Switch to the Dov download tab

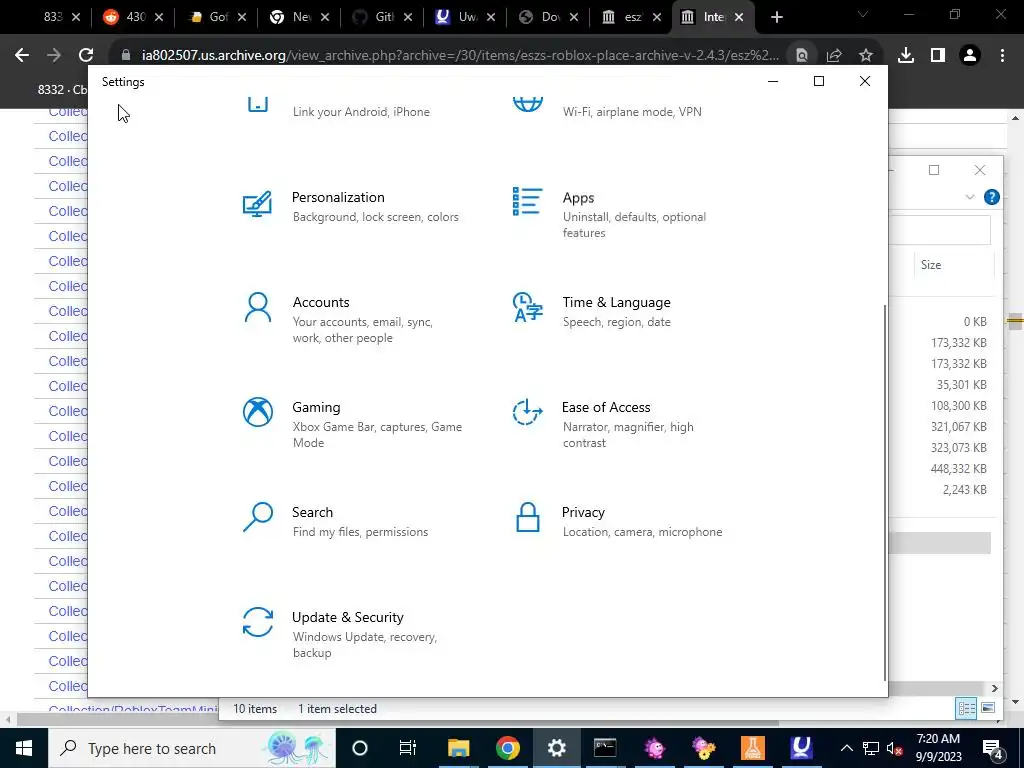pyautogui.click(x=549, y=17)
